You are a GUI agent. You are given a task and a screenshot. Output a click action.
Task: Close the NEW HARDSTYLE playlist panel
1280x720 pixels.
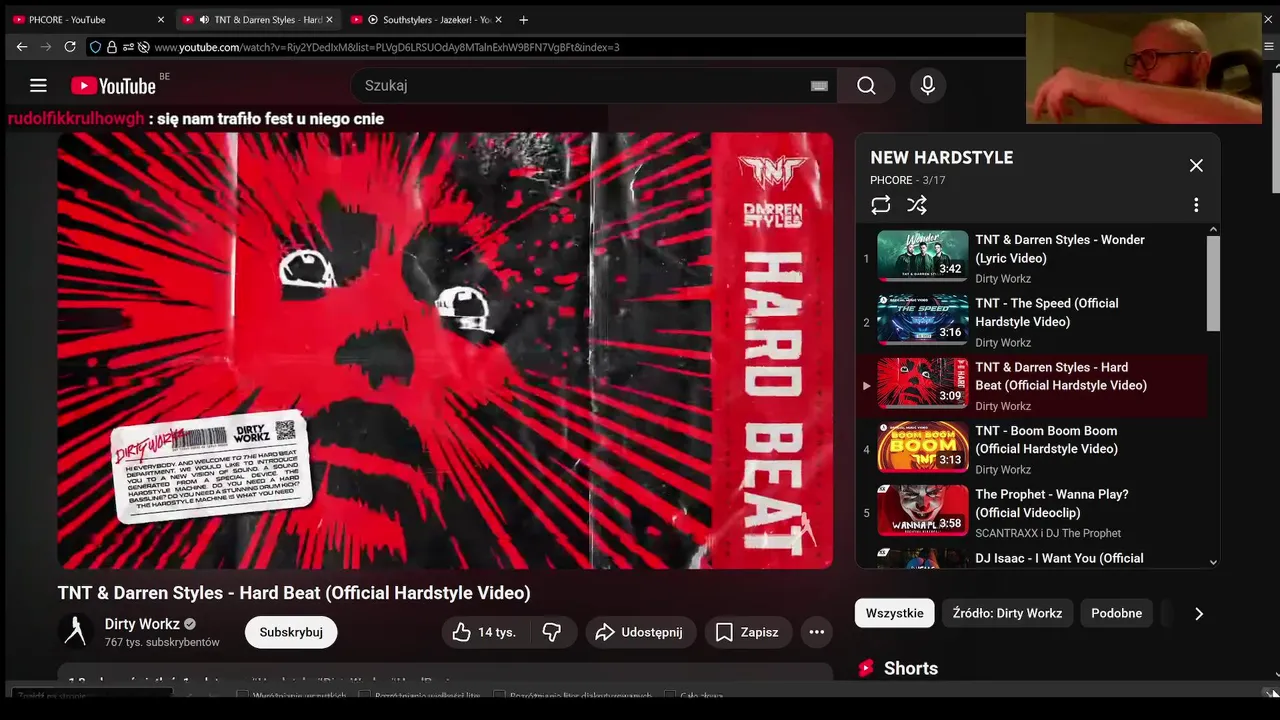(1196, 166)
